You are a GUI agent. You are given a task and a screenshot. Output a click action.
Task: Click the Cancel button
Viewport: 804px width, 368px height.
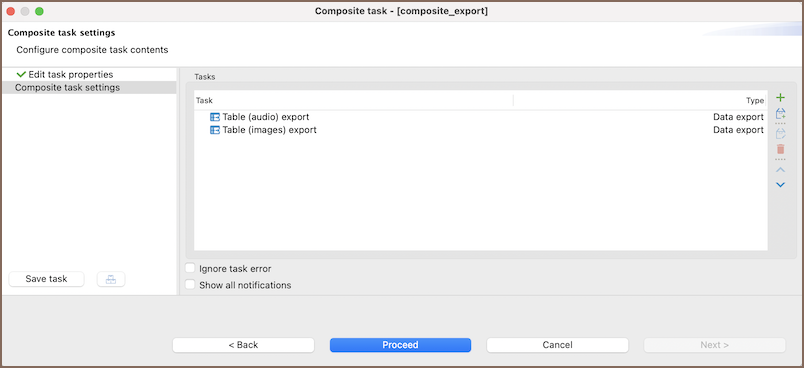click(x=557, y=345)
